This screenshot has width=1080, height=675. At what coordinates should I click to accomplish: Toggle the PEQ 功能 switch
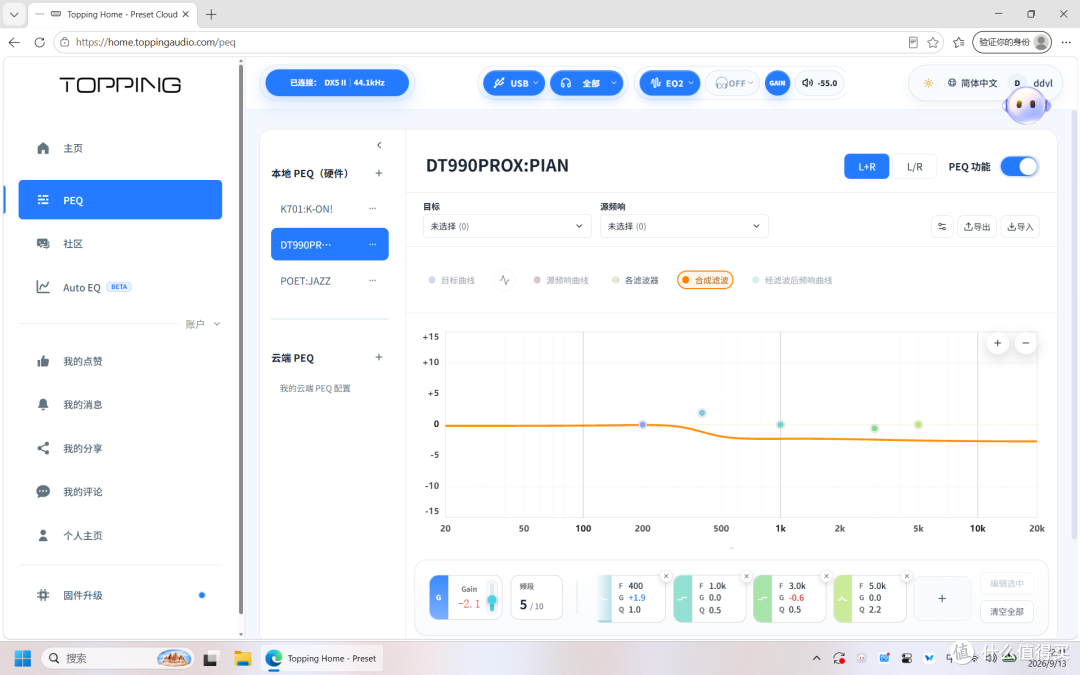pyautogui.click(x=1019, y=167)
